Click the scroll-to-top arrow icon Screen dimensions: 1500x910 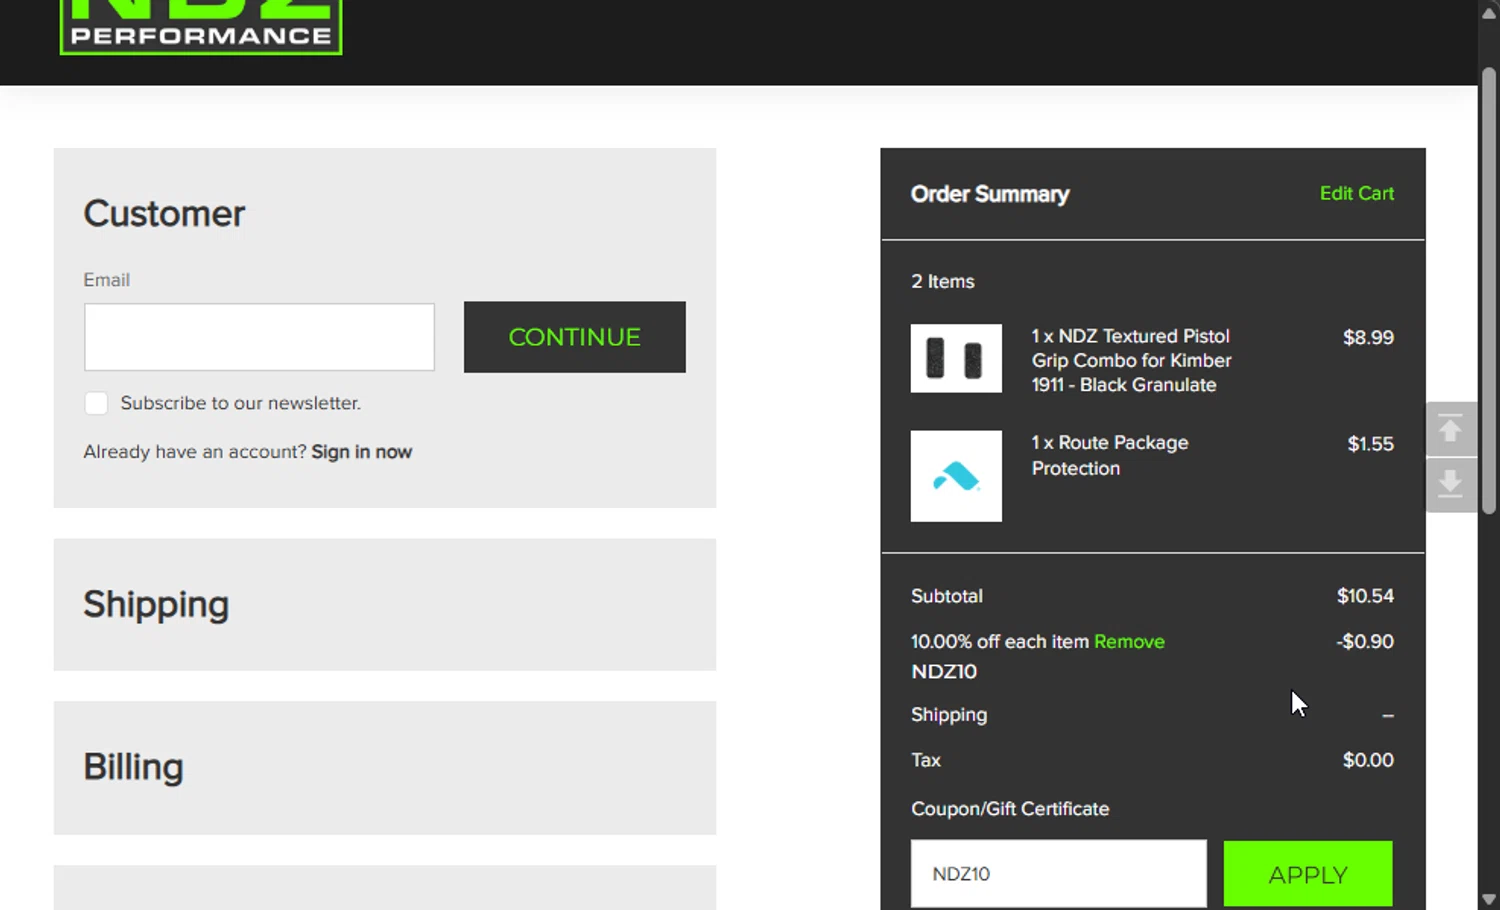pyautogui.click(x=1450, y=429)
